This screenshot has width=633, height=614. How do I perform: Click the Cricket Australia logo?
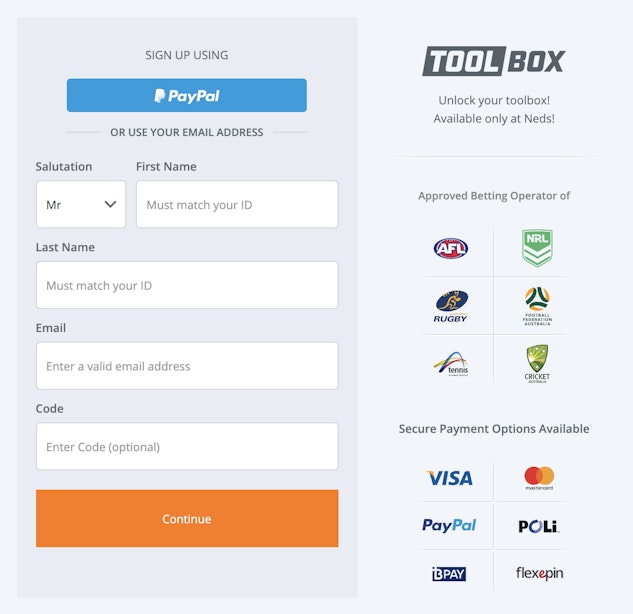click(537, 363)
